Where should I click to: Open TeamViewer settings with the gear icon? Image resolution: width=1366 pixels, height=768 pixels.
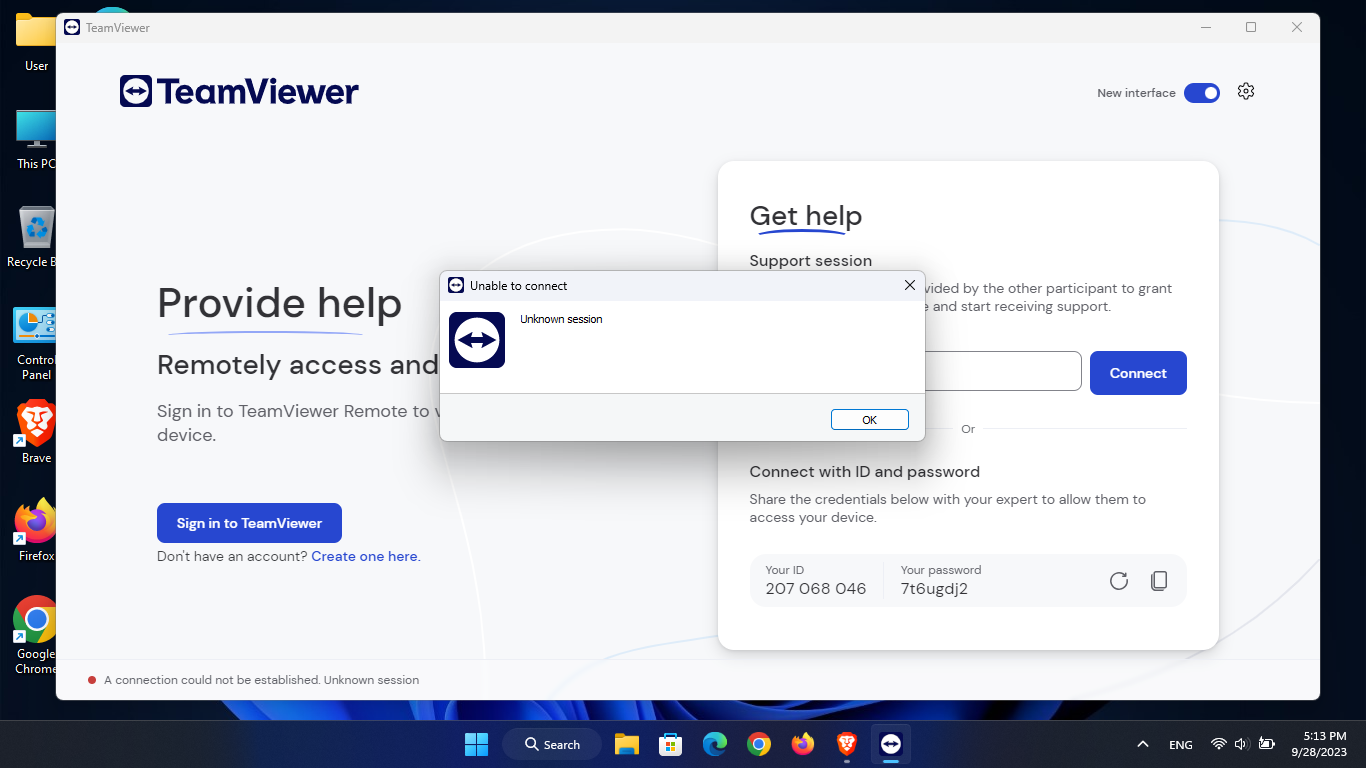1246,91
